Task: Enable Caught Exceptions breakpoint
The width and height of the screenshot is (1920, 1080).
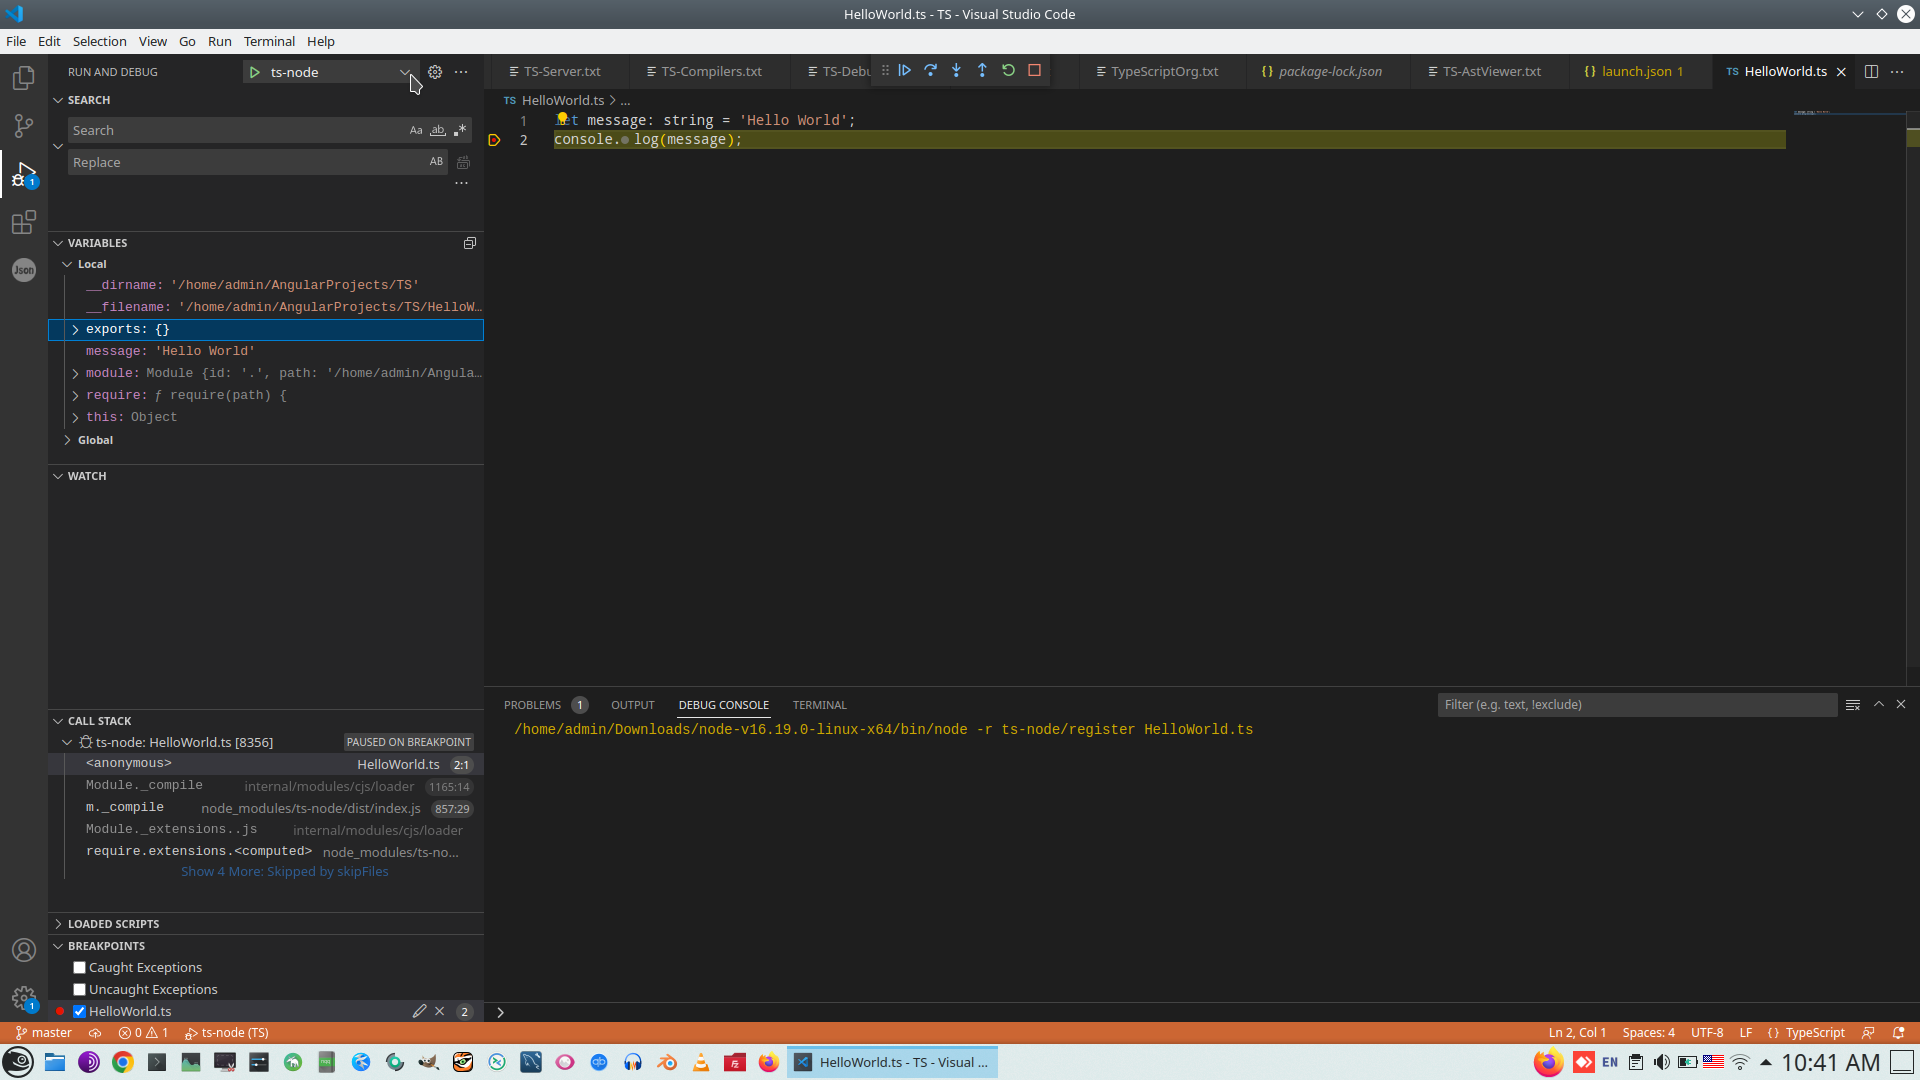Action: tap(80, 968)
